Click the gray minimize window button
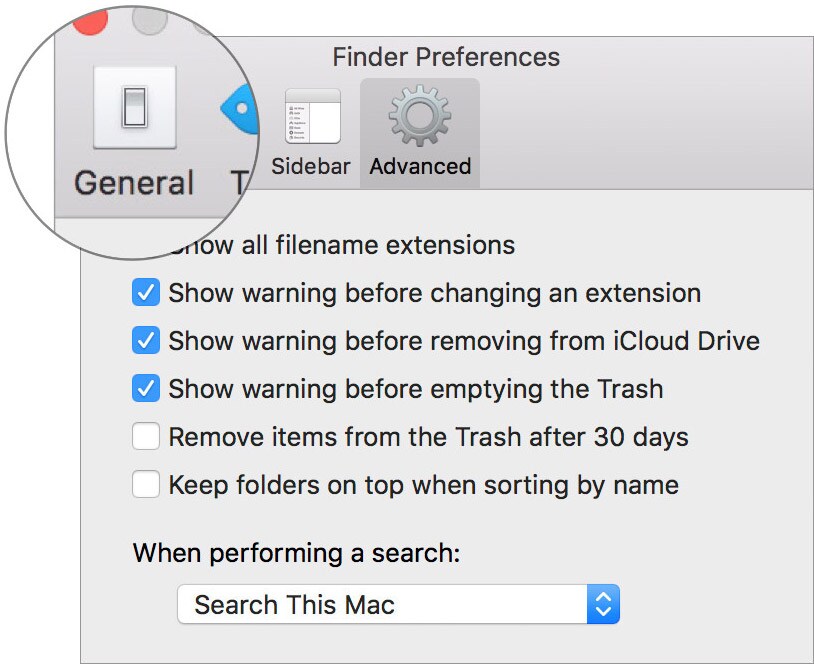This screenshot has height=664, width=814. tap(150, 16)
